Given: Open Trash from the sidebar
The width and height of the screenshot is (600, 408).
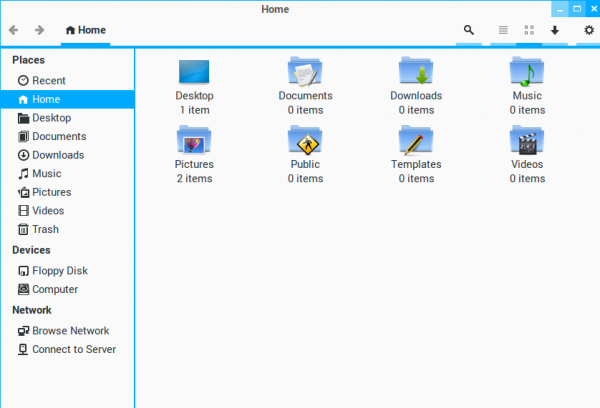Looking at the screenshot, I should 67,229.
